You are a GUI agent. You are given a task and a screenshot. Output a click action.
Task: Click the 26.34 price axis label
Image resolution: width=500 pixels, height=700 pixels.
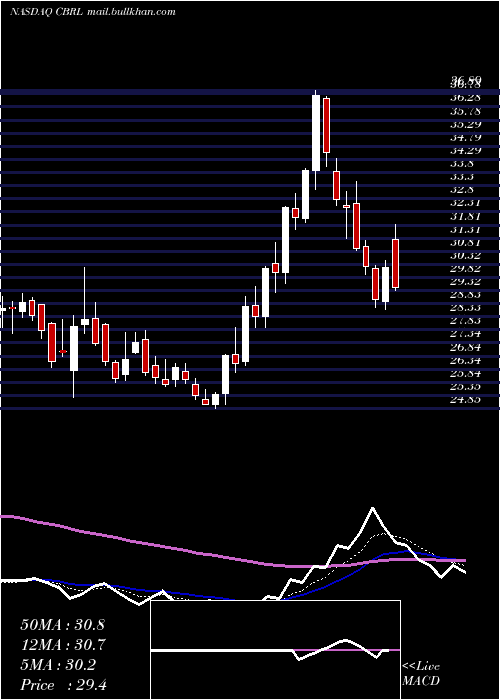(x=466, y=360)
